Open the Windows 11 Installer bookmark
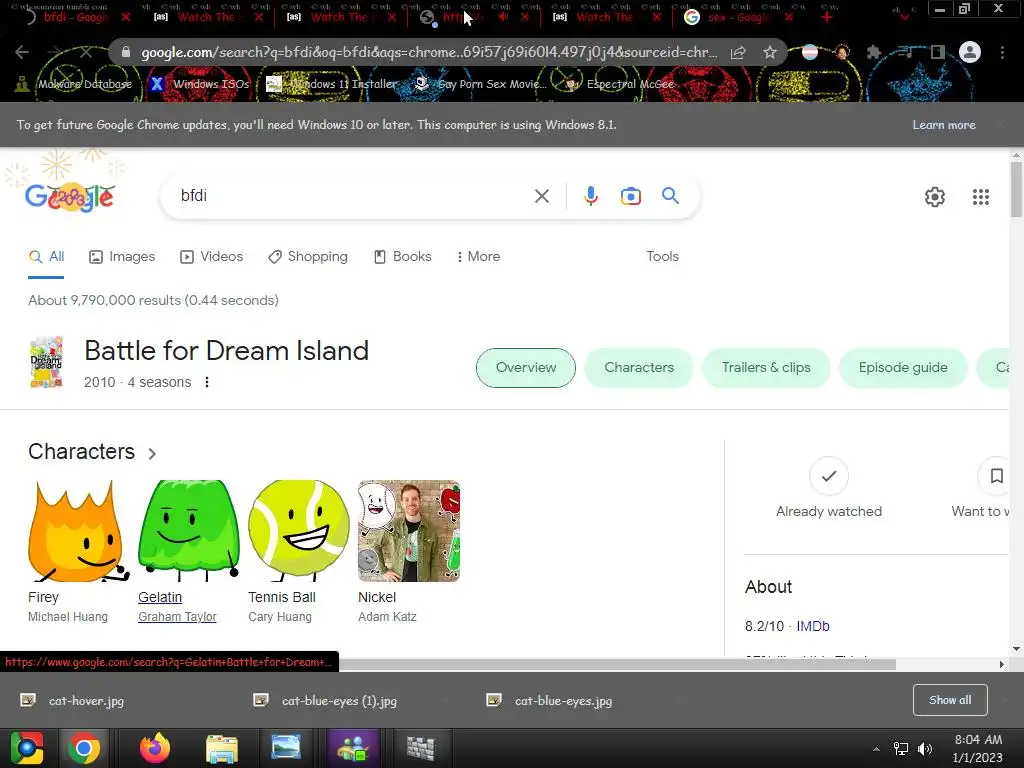 pyautogui.click(x=332, y=84)
